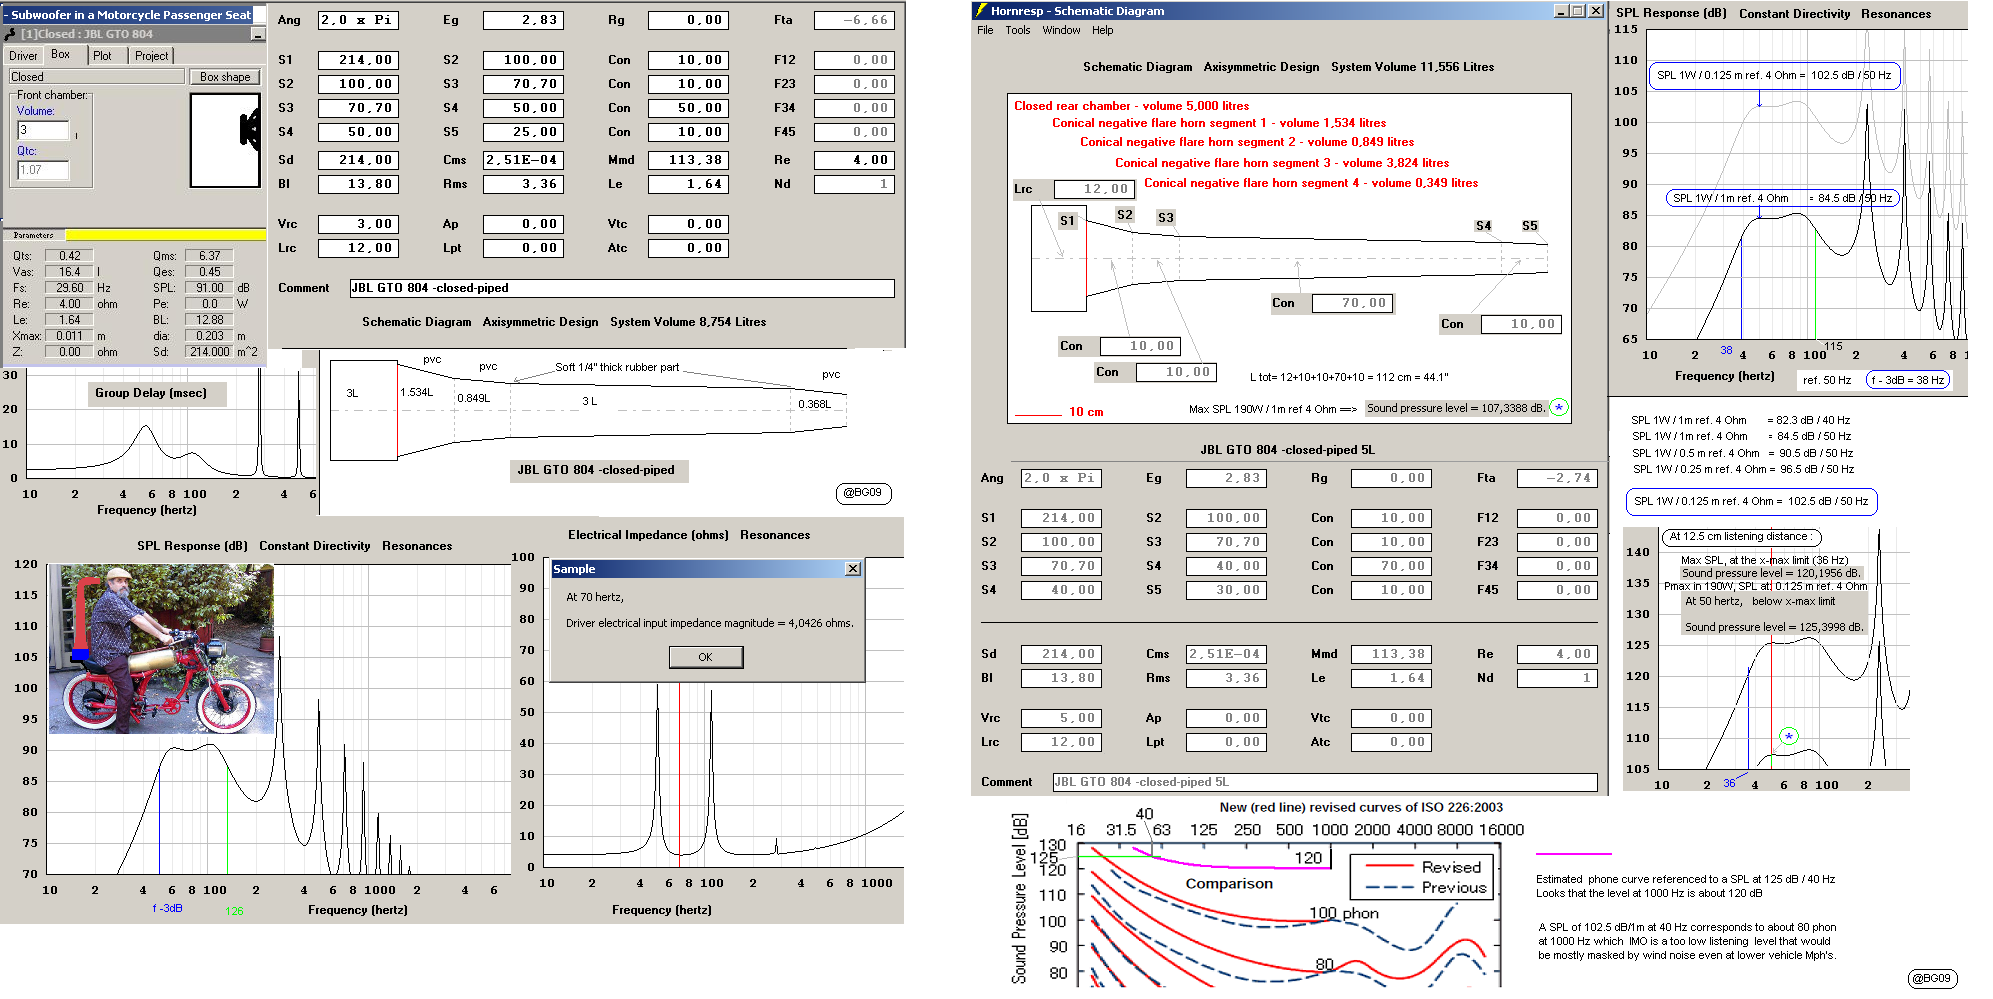This screenshot has height=999, width=1993.
Task: Click the Qts value 0.42
Action: 70,256
